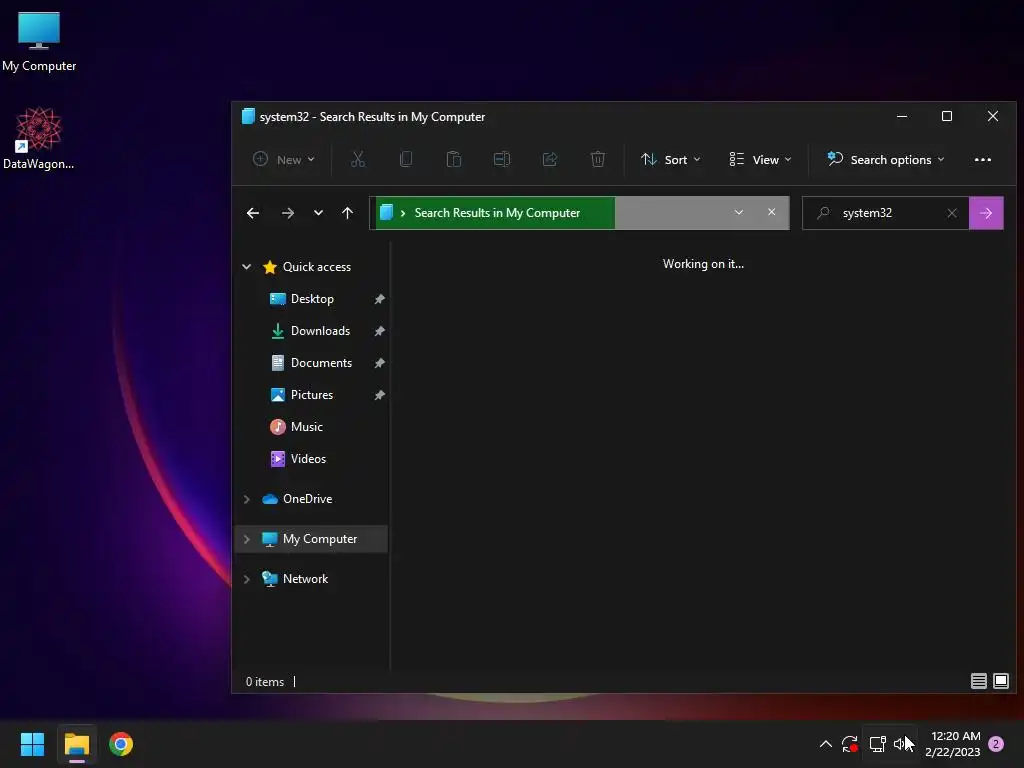Open the New dropdown menu
This screenshot has width=1024, height=768.
click(x=283, y=159)
